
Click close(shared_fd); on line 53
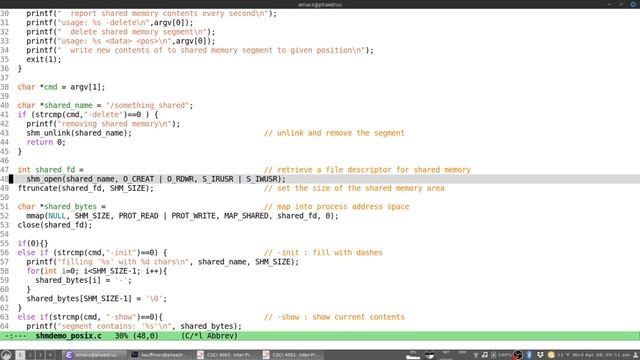coord(55,225)
